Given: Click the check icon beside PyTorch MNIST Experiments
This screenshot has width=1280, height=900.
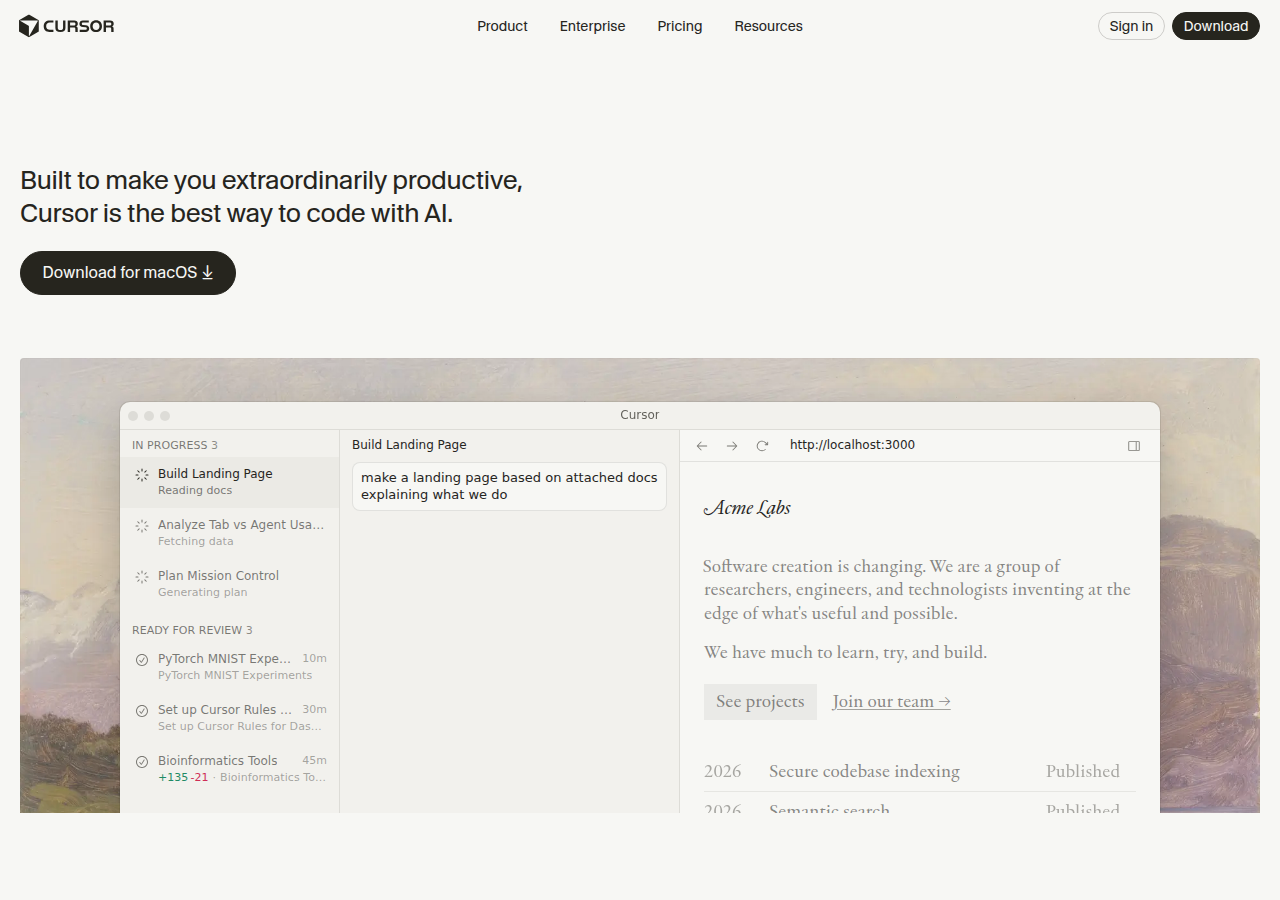Looking at the screenshot, I should [x=142, y=660].
